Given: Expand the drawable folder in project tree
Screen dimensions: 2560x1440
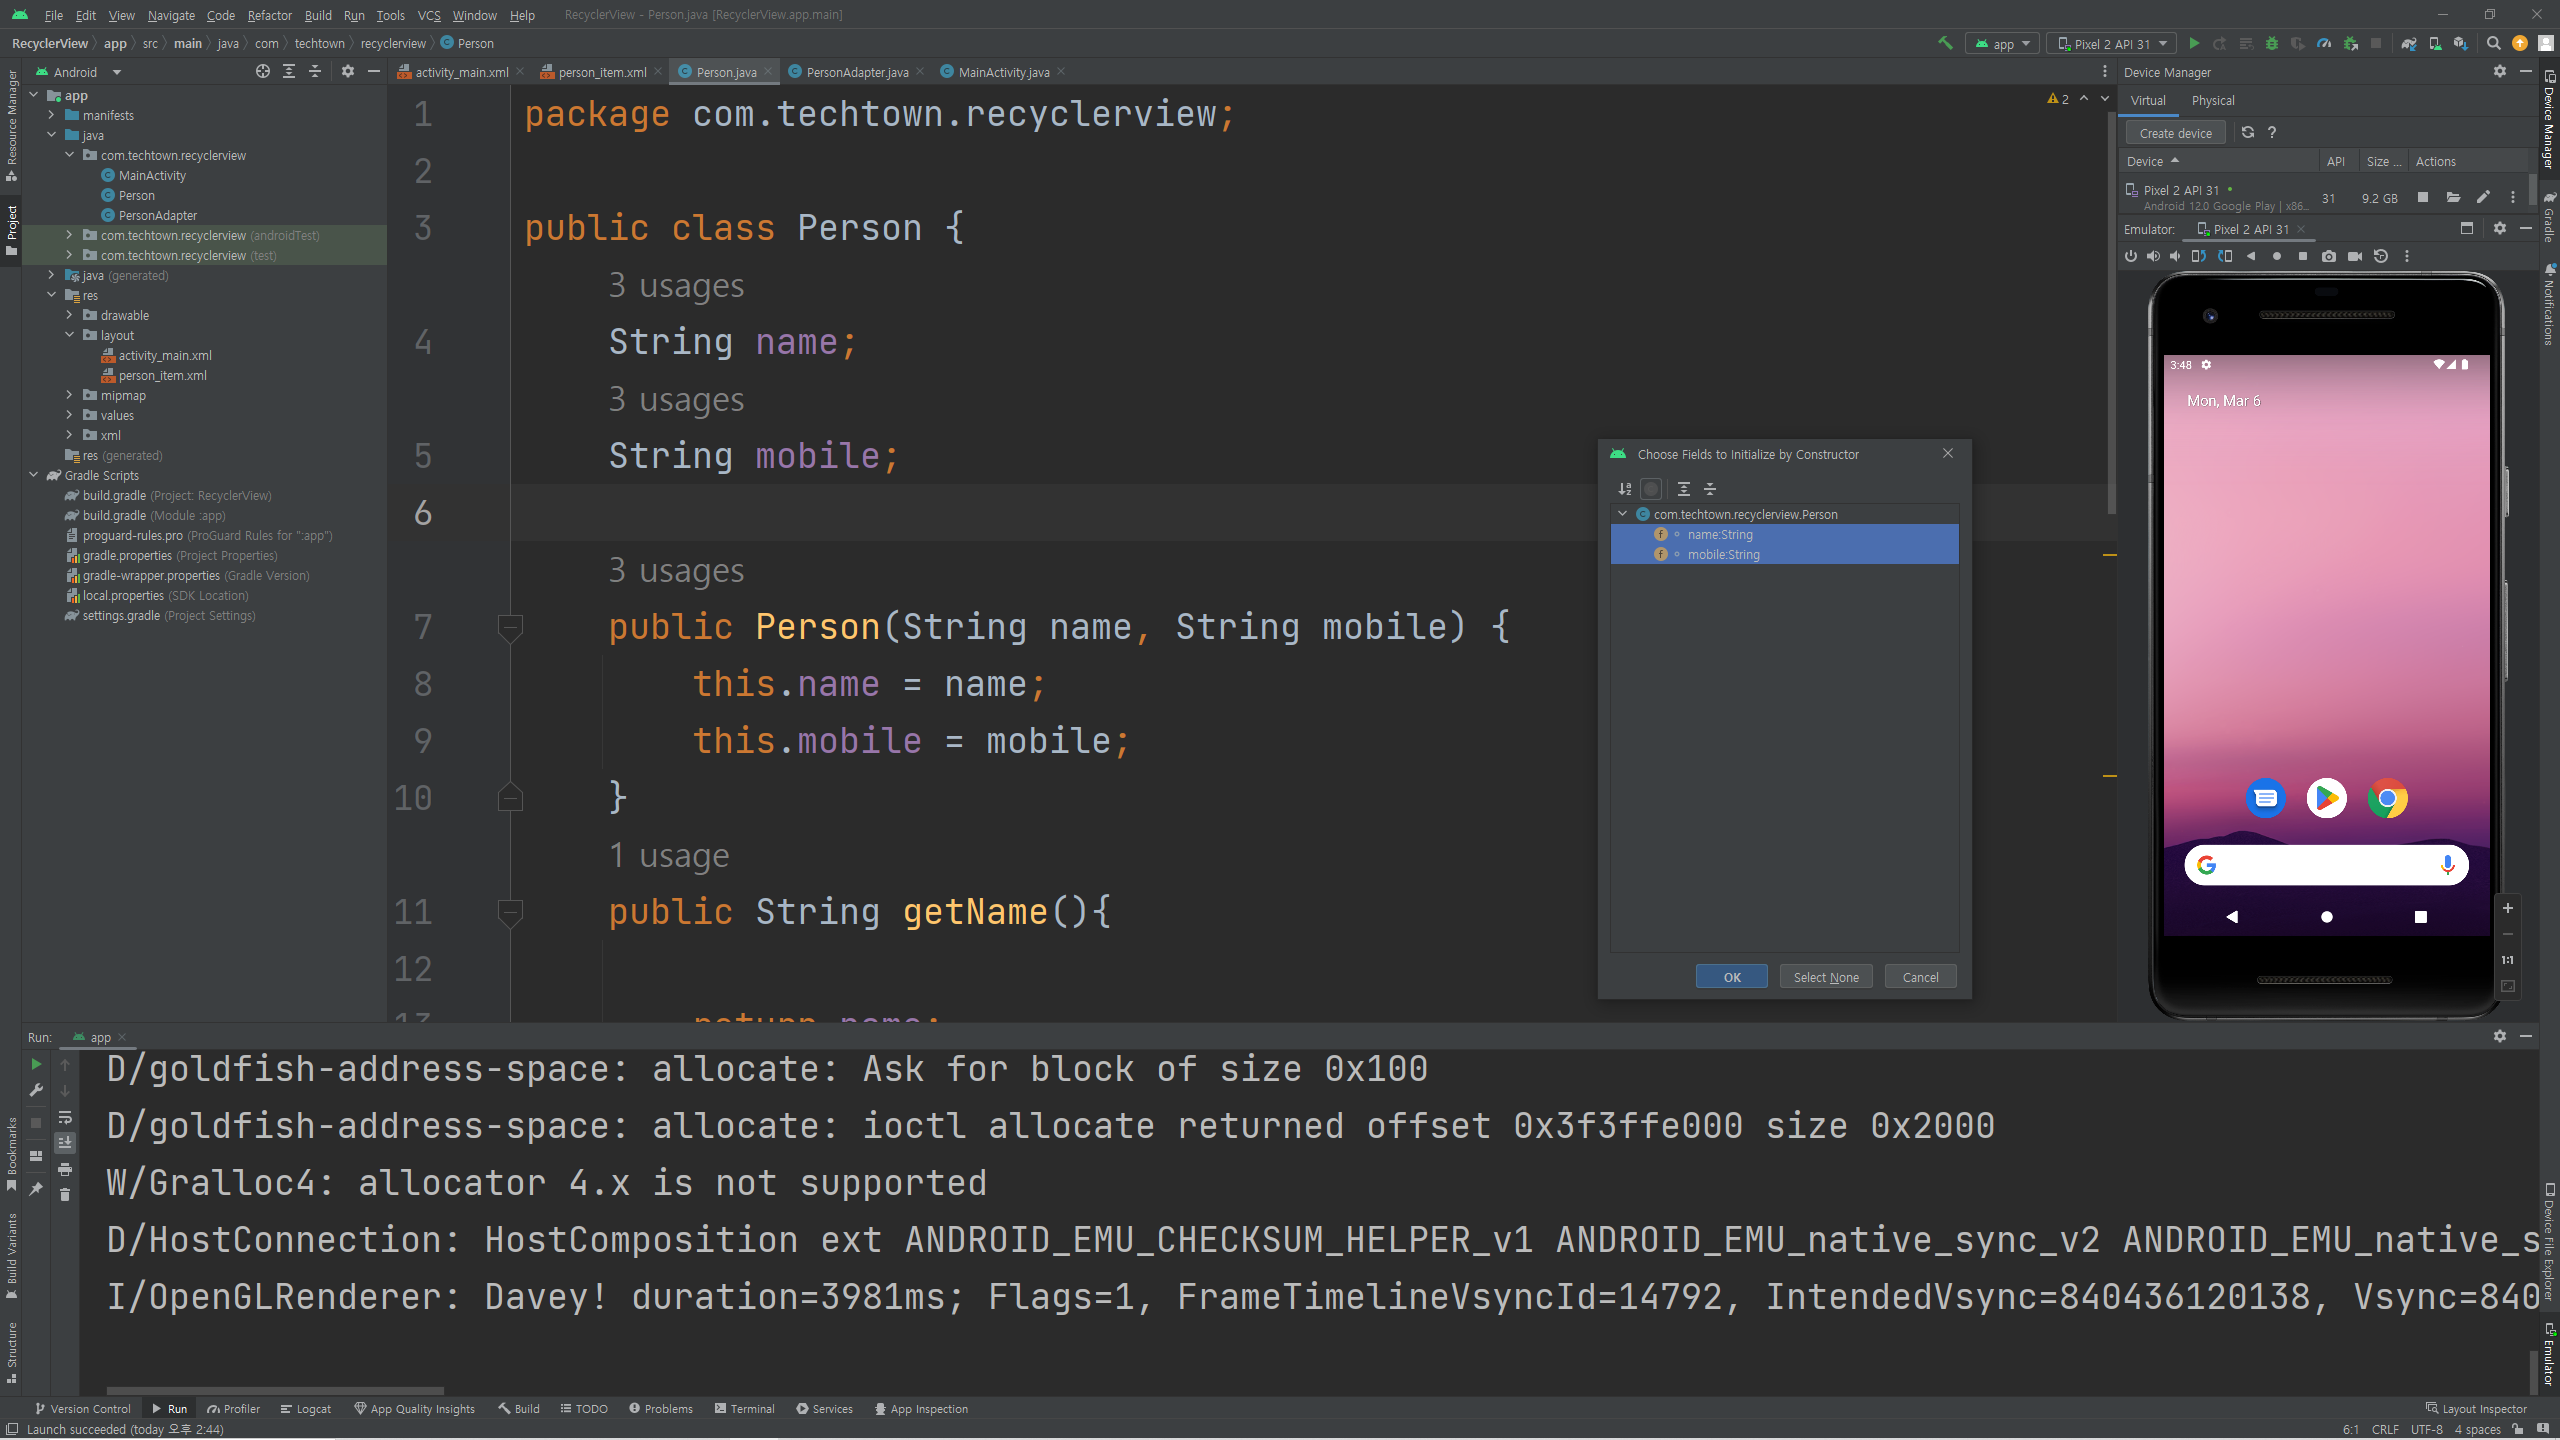Looking at the screenshot, I should click(70, 315).
